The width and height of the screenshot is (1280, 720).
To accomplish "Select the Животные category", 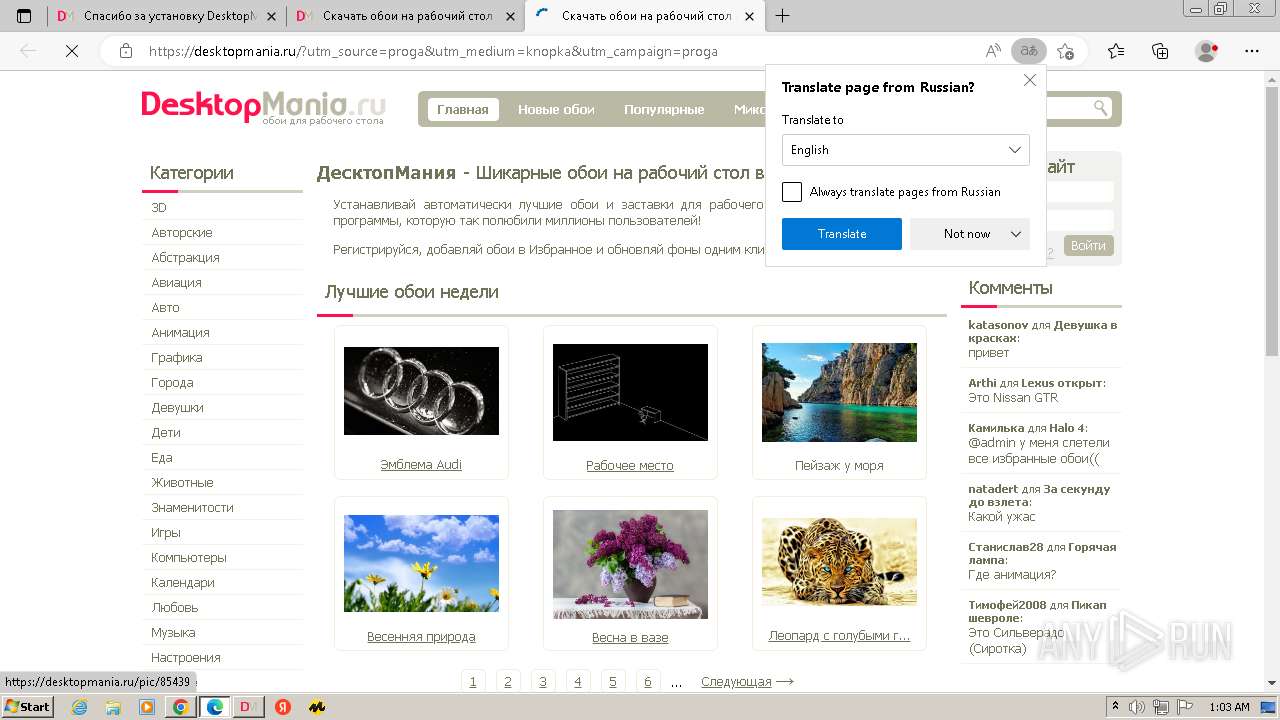I will click(182, 482).
